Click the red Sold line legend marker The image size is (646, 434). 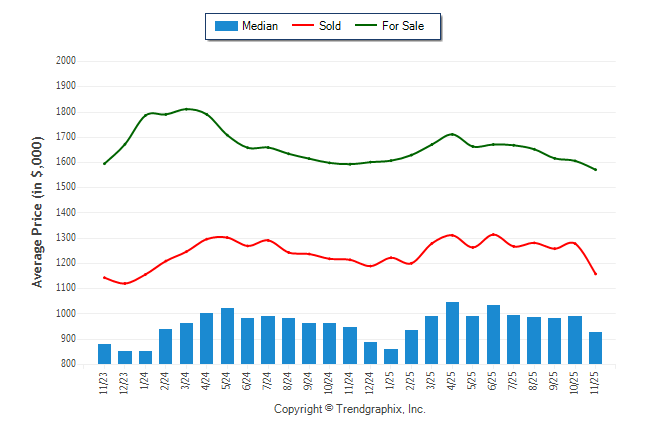[x=301, y=26]
